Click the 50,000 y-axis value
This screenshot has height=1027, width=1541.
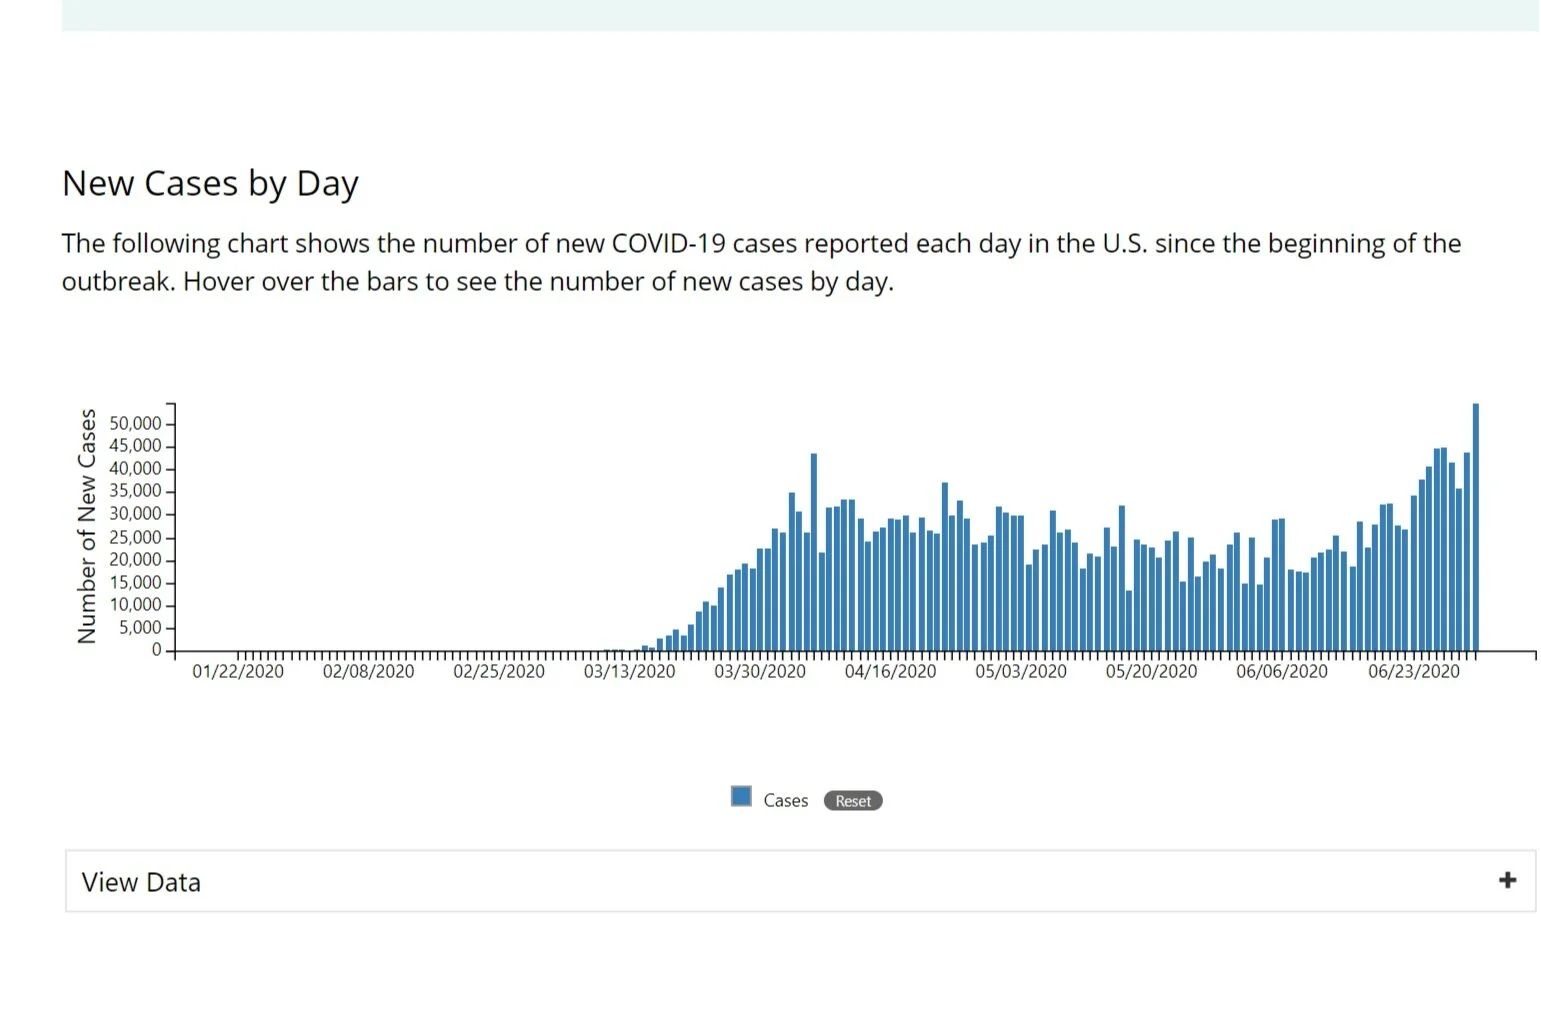135,424
